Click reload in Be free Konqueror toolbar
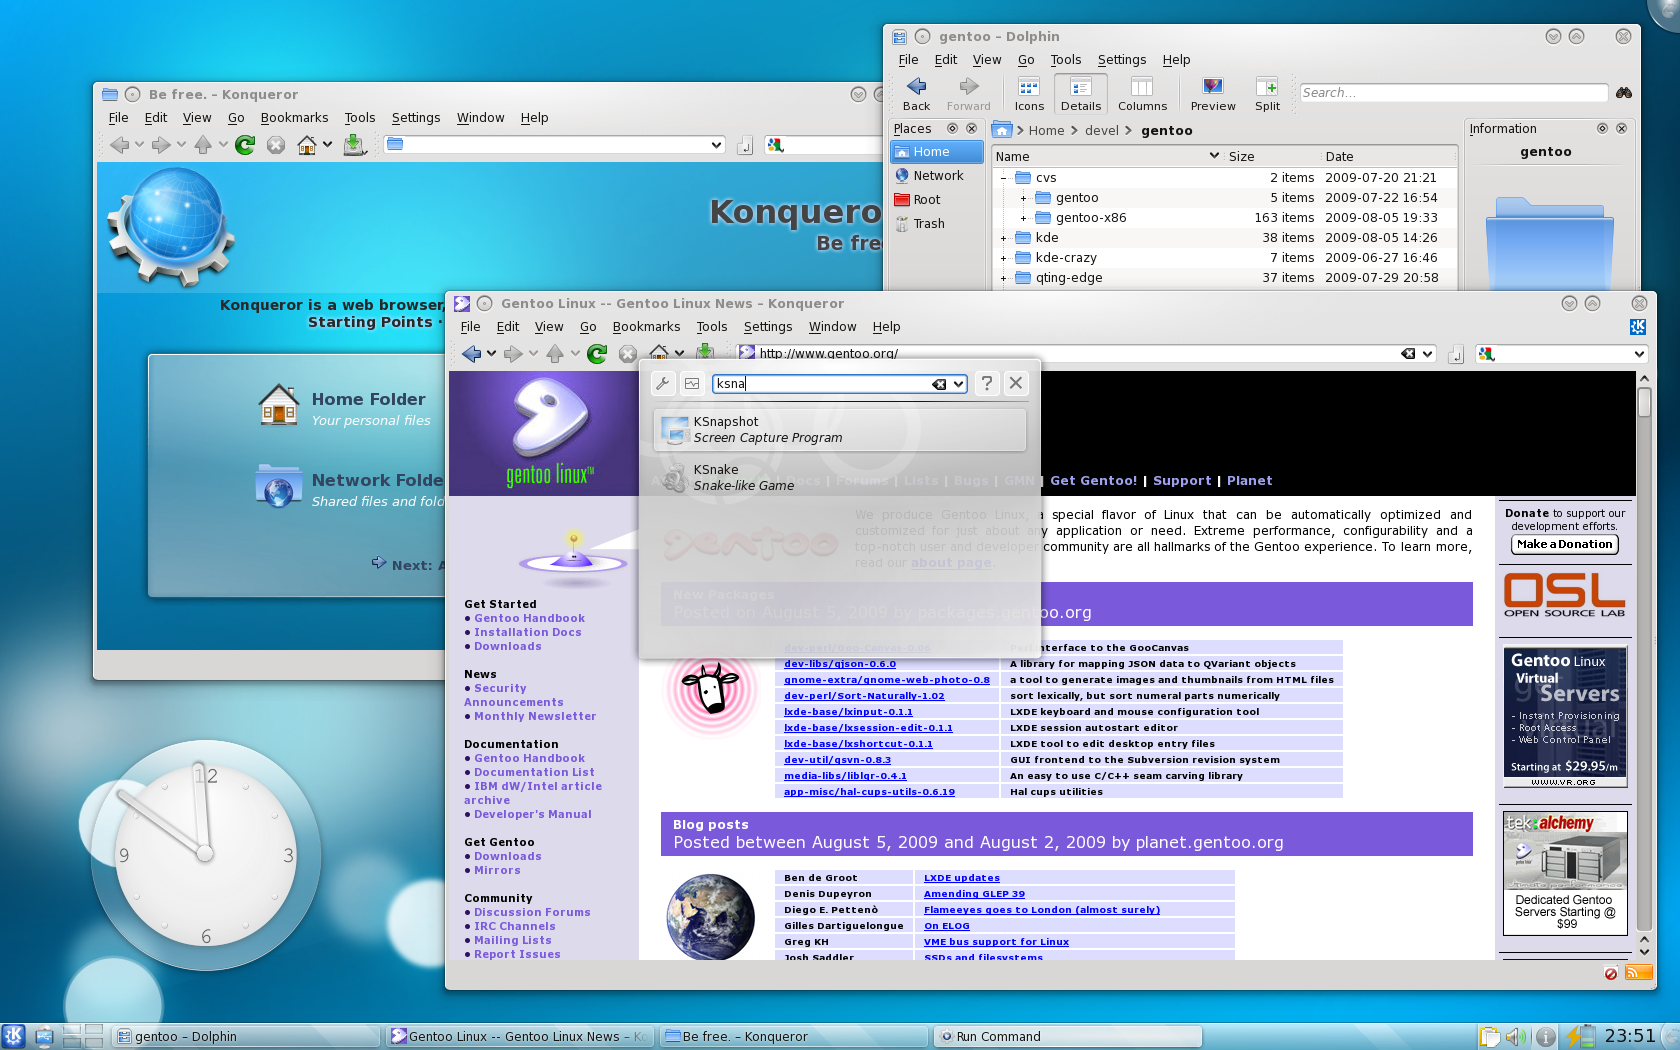This screenshot has height=1050, width=1680. click(x=245, y=145)
